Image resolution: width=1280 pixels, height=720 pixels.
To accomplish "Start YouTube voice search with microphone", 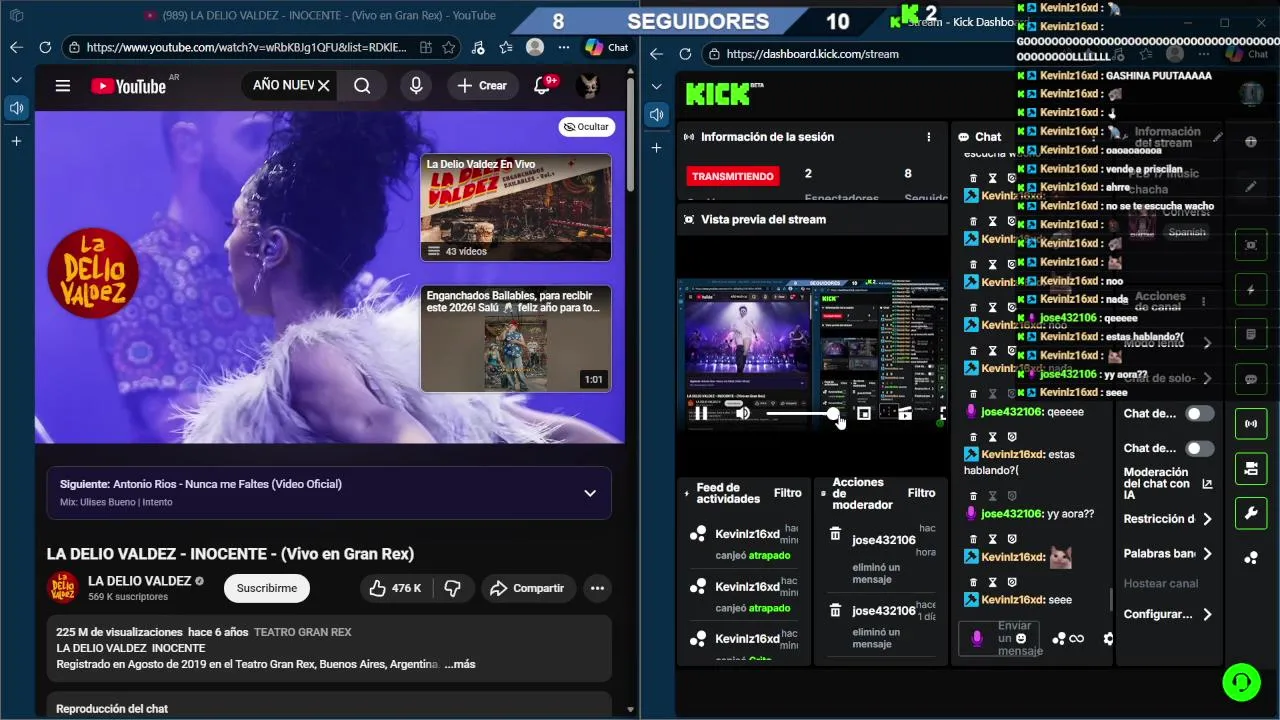I will tap(416, 86).
